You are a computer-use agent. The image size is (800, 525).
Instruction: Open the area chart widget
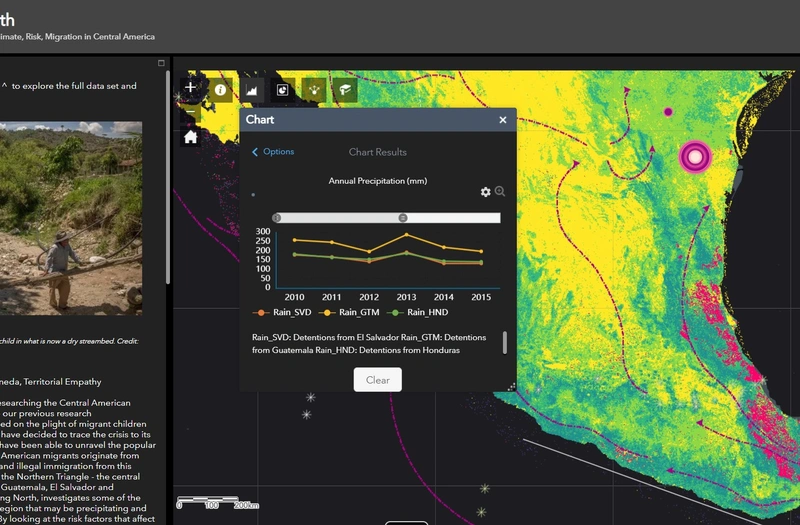(x=252, y=90)
